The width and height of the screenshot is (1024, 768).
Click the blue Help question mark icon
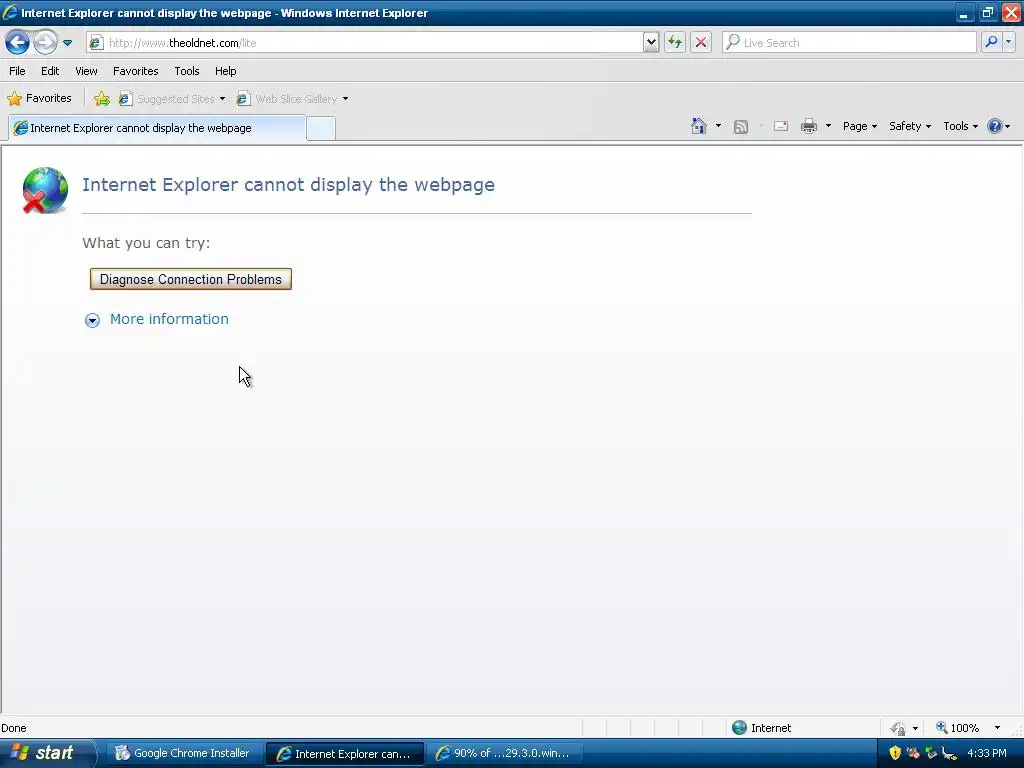click(x=995, y=127)
